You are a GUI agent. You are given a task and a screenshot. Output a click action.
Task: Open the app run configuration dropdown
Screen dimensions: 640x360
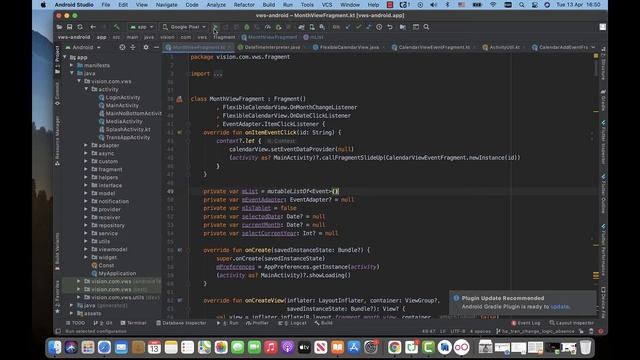coord(142,27)
